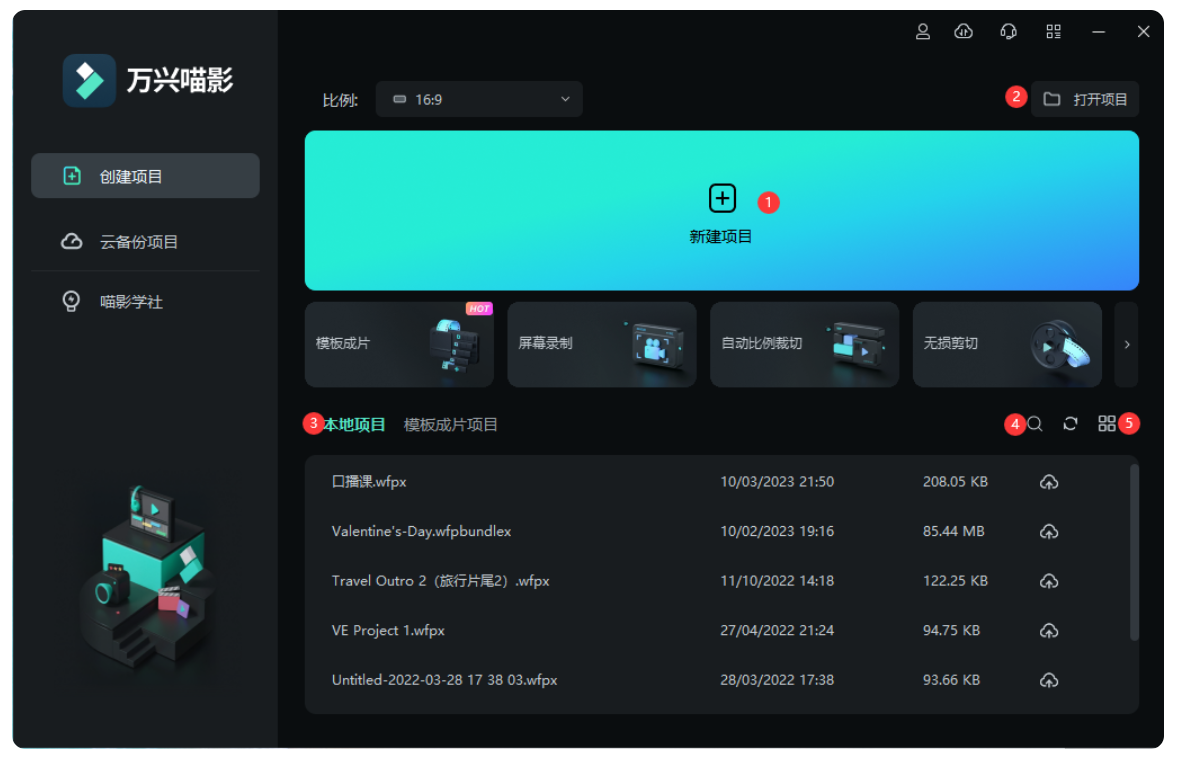Upload 口播课.wfpx using its cloud icon
Image resolution: width=1183 pixels, height=758 pixels.
[1049, 481]
